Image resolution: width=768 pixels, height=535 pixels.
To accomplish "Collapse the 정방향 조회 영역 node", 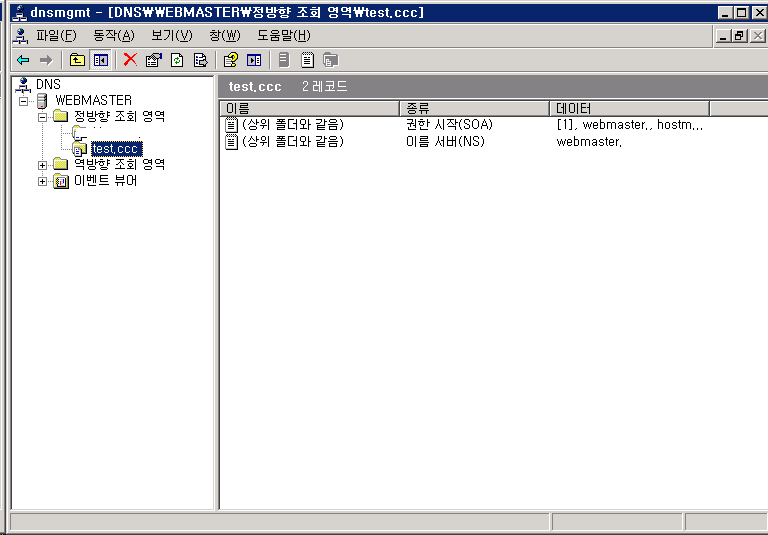I will click(x=43, y=117).
